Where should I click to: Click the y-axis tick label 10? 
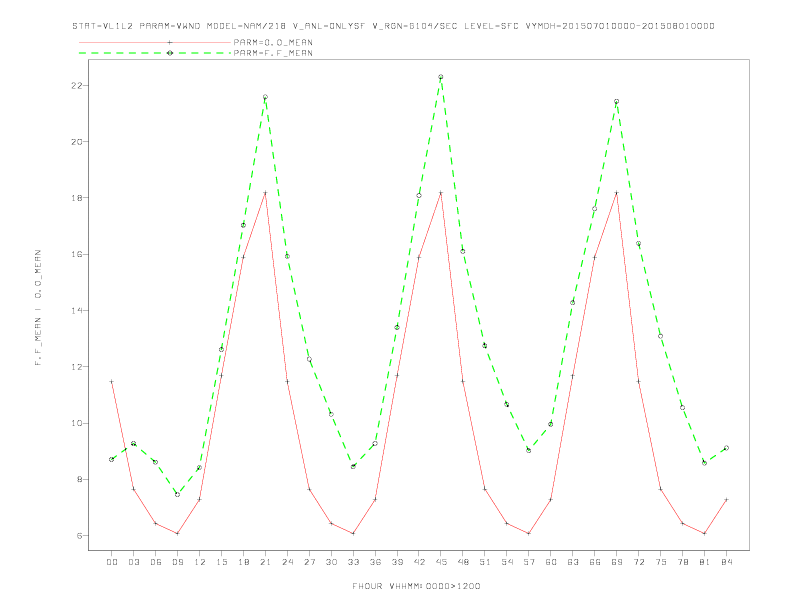click(x=77, y=423)
